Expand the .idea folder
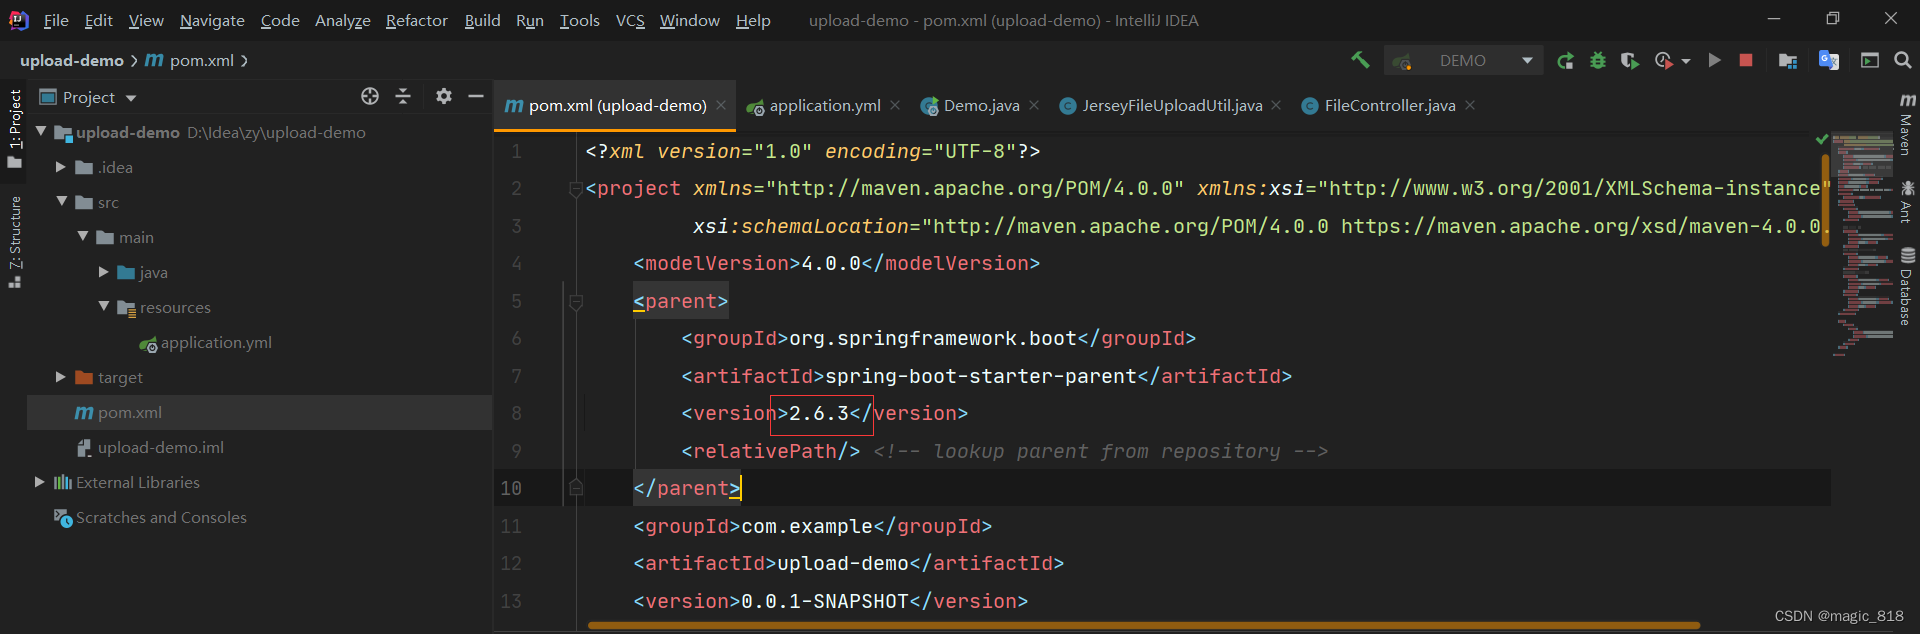 pos(61,167)
